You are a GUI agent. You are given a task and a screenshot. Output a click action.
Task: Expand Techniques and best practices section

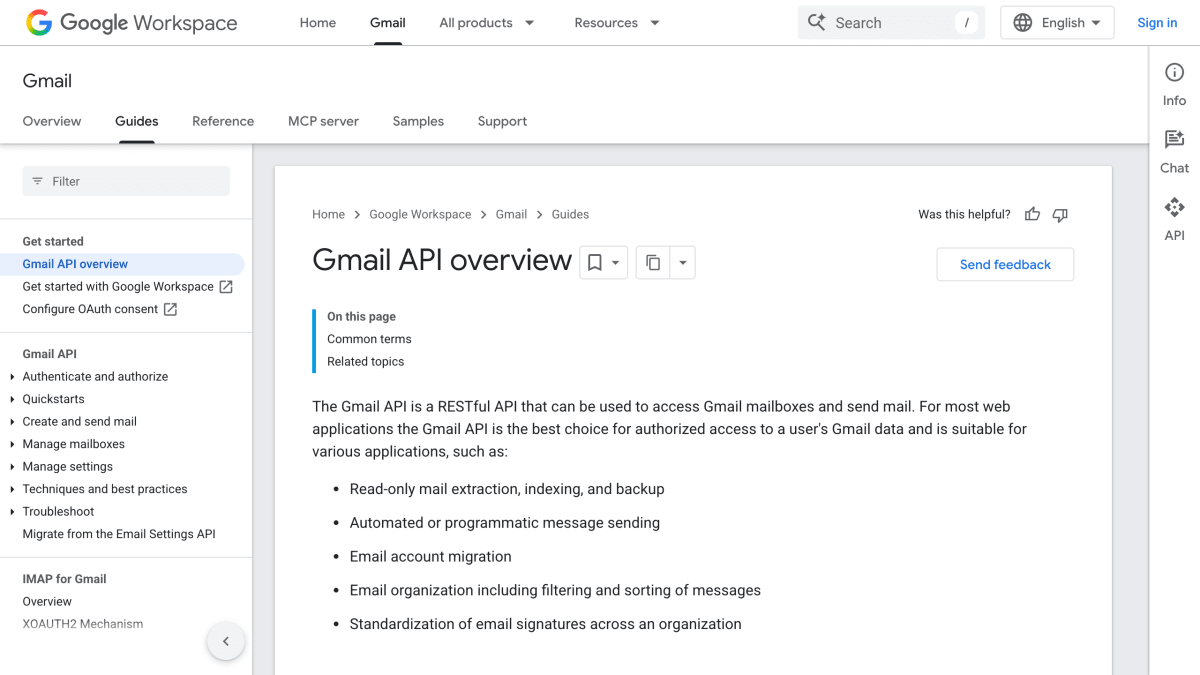[x=12, y=489]
